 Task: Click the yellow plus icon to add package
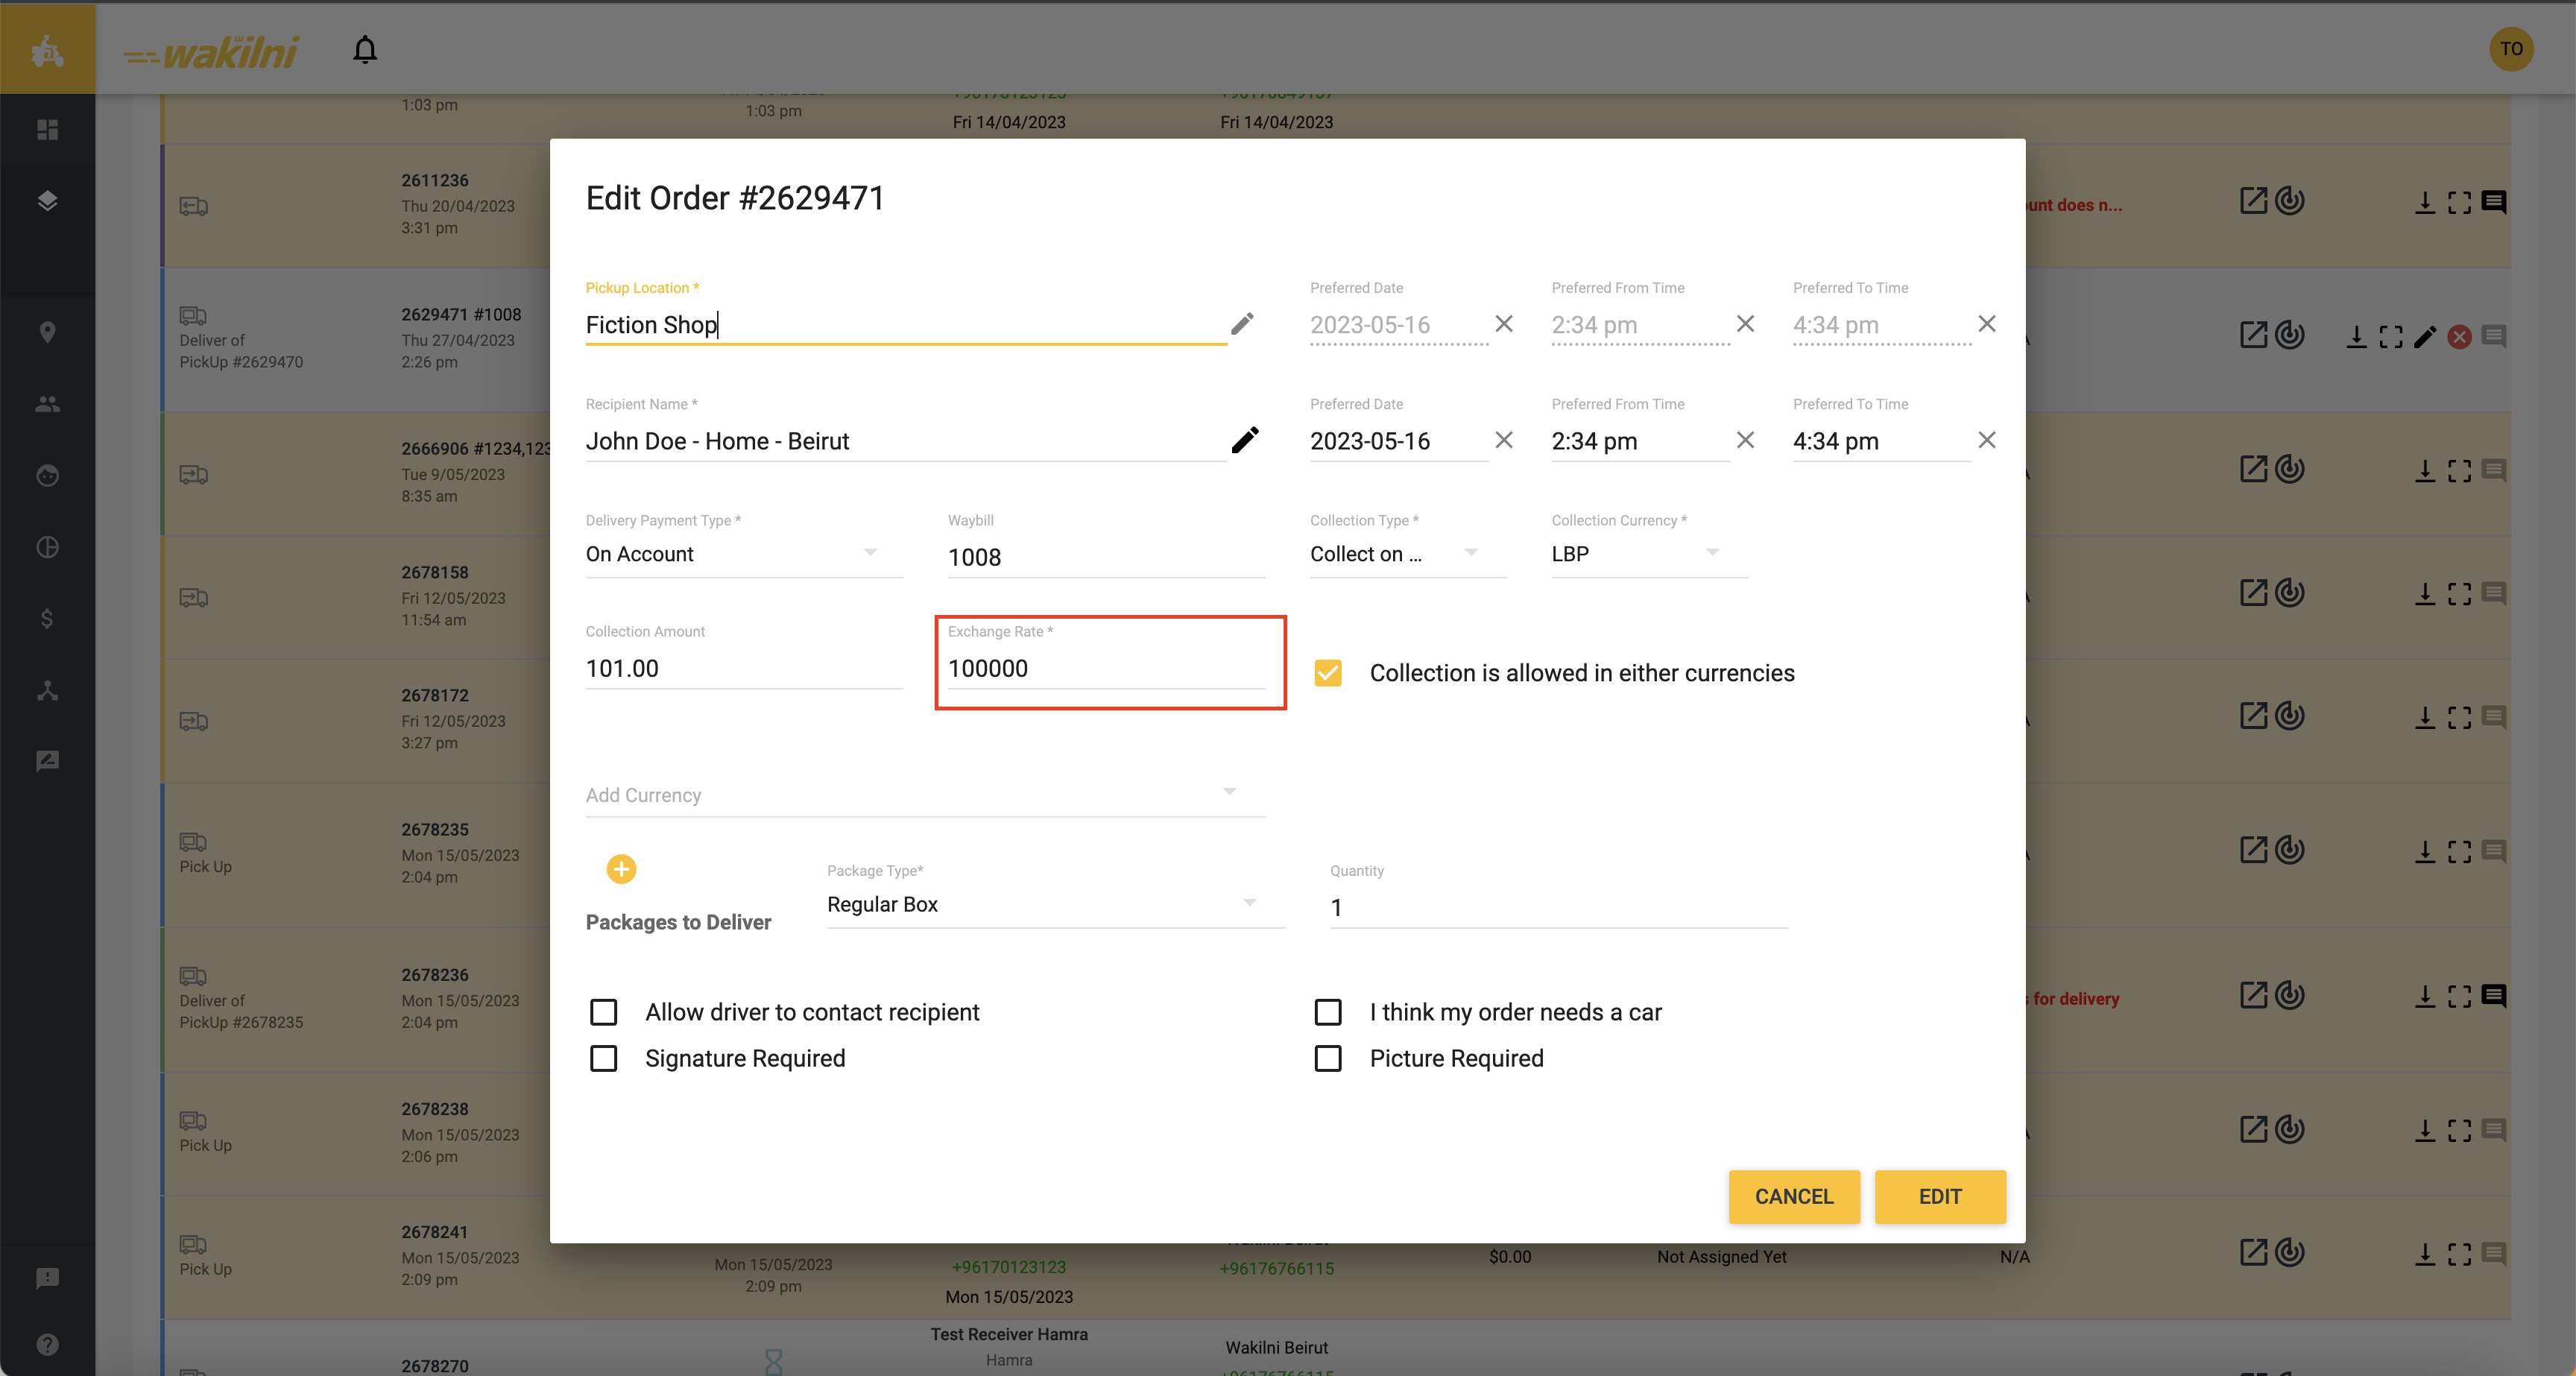click(621, 869)
